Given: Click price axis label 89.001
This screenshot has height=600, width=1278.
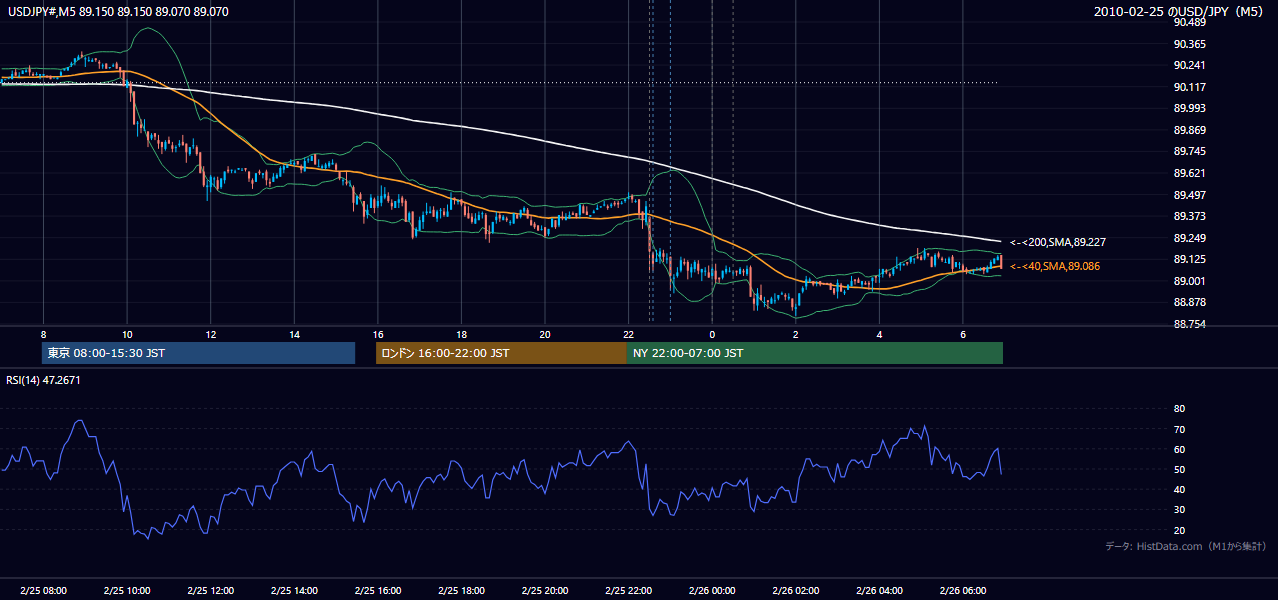Looking at the screenshot, I should click(1189, 281).
